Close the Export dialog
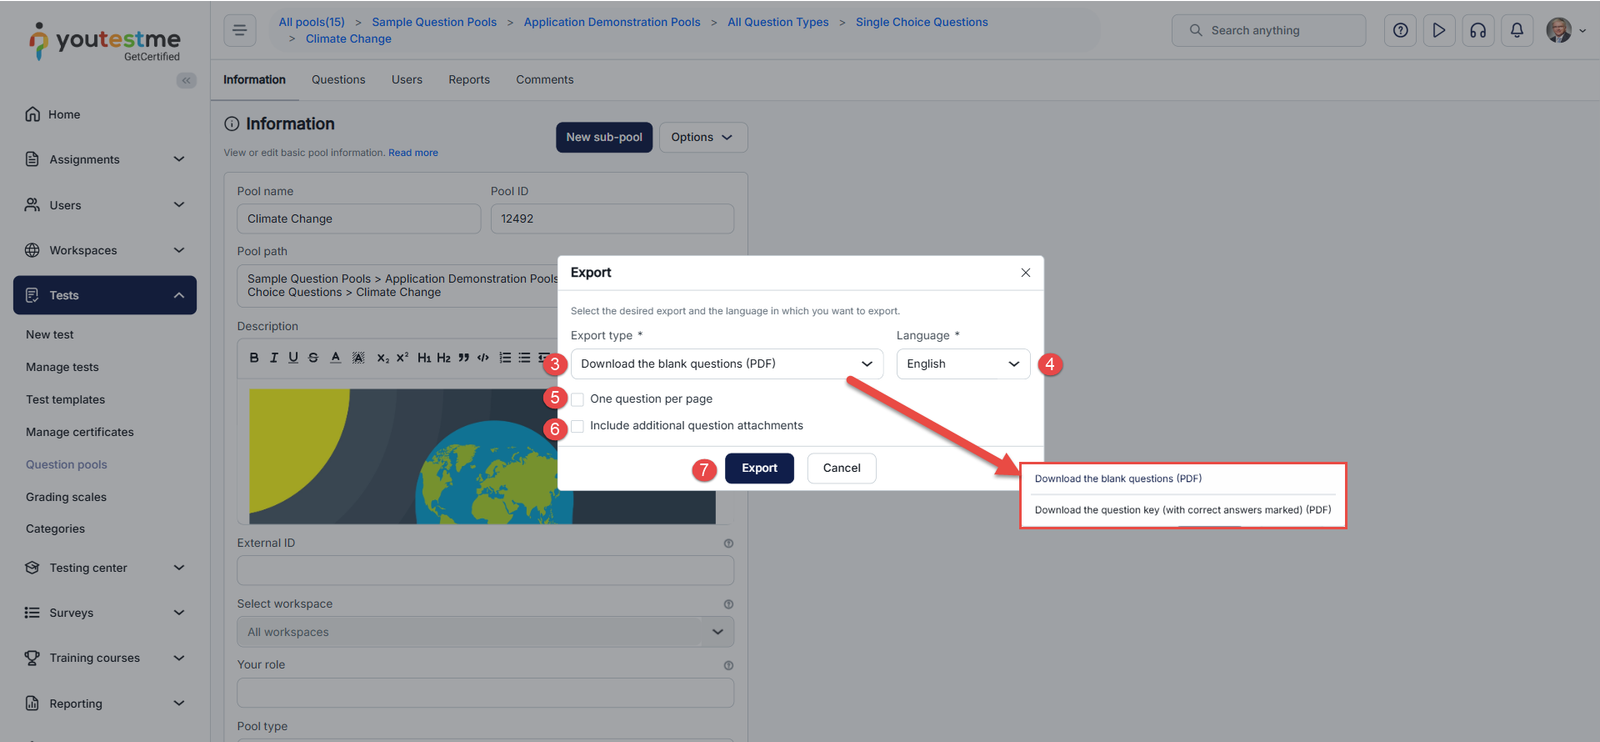Screen dimensions: 1600x742 [1025, 273]
